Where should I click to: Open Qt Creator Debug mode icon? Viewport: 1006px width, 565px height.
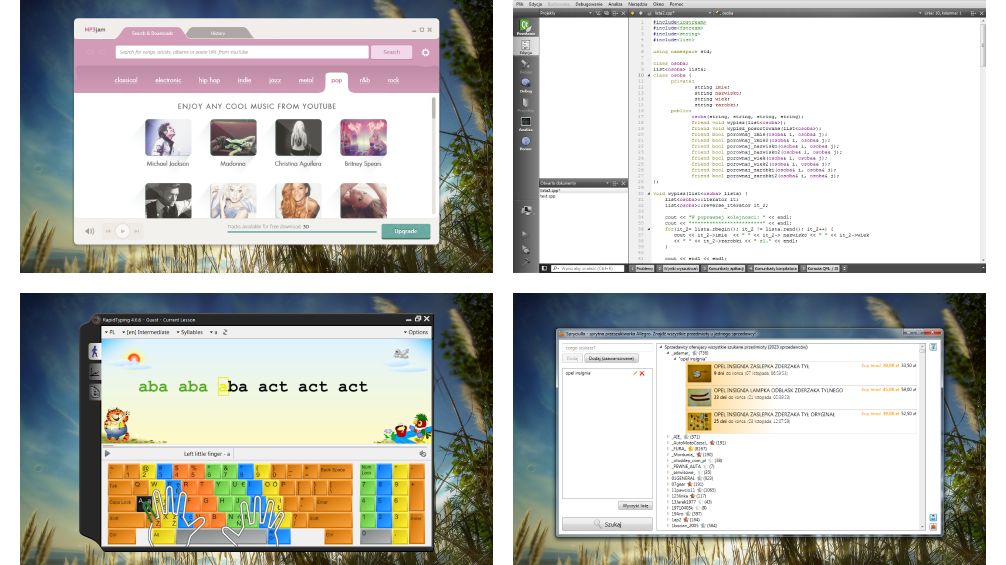pyautogui.click(x=525, y=85)
